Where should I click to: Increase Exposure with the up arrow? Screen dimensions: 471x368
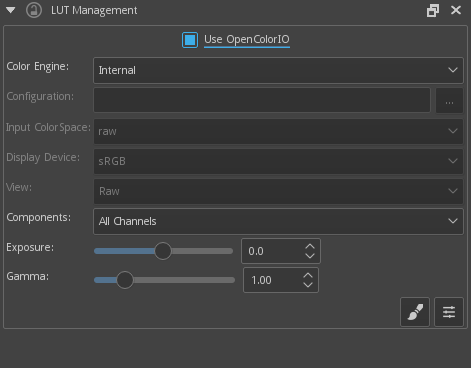pos(310,246)
